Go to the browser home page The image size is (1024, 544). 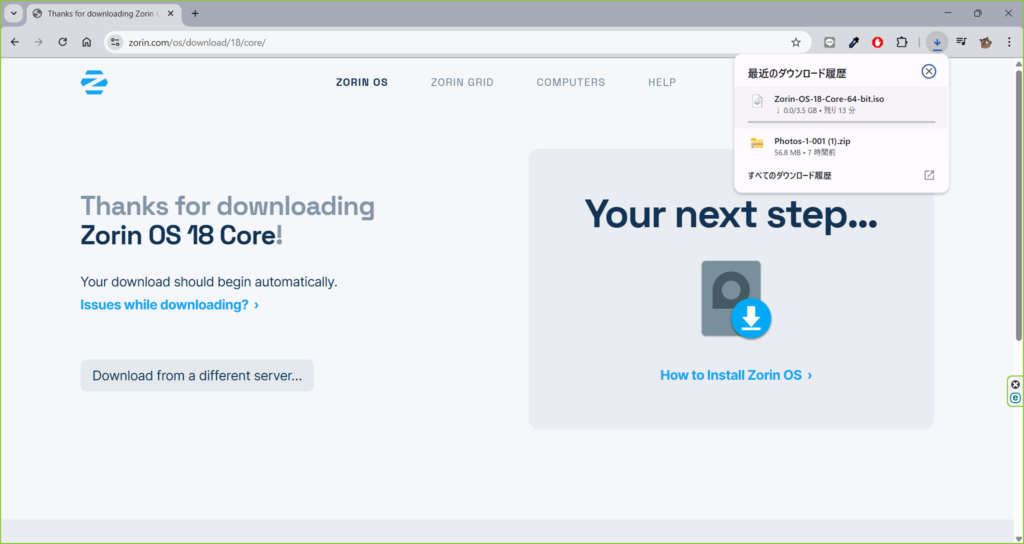tap(87, 42)
